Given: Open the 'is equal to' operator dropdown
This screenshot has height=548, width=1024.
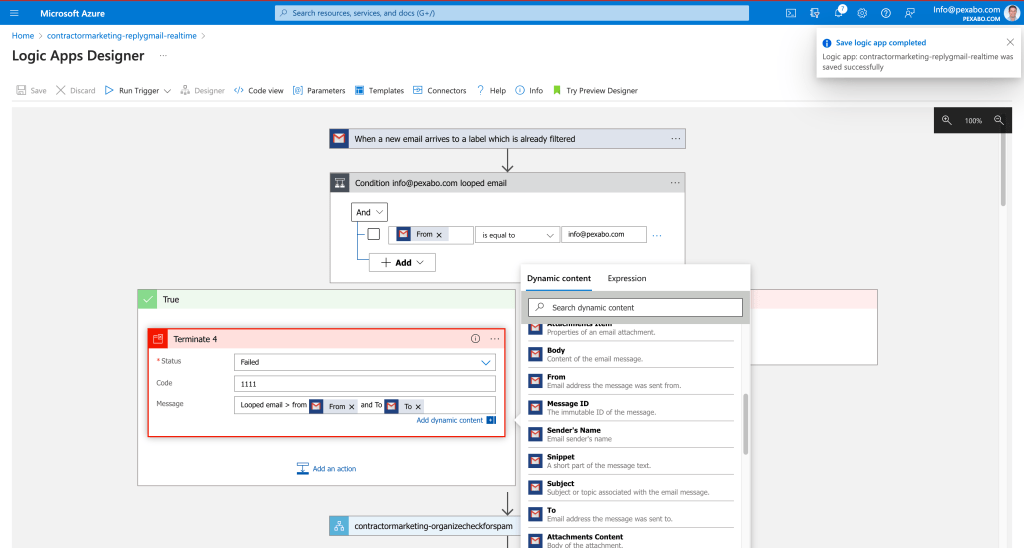Looking at the screenshot, I should [x=517, y=234].
